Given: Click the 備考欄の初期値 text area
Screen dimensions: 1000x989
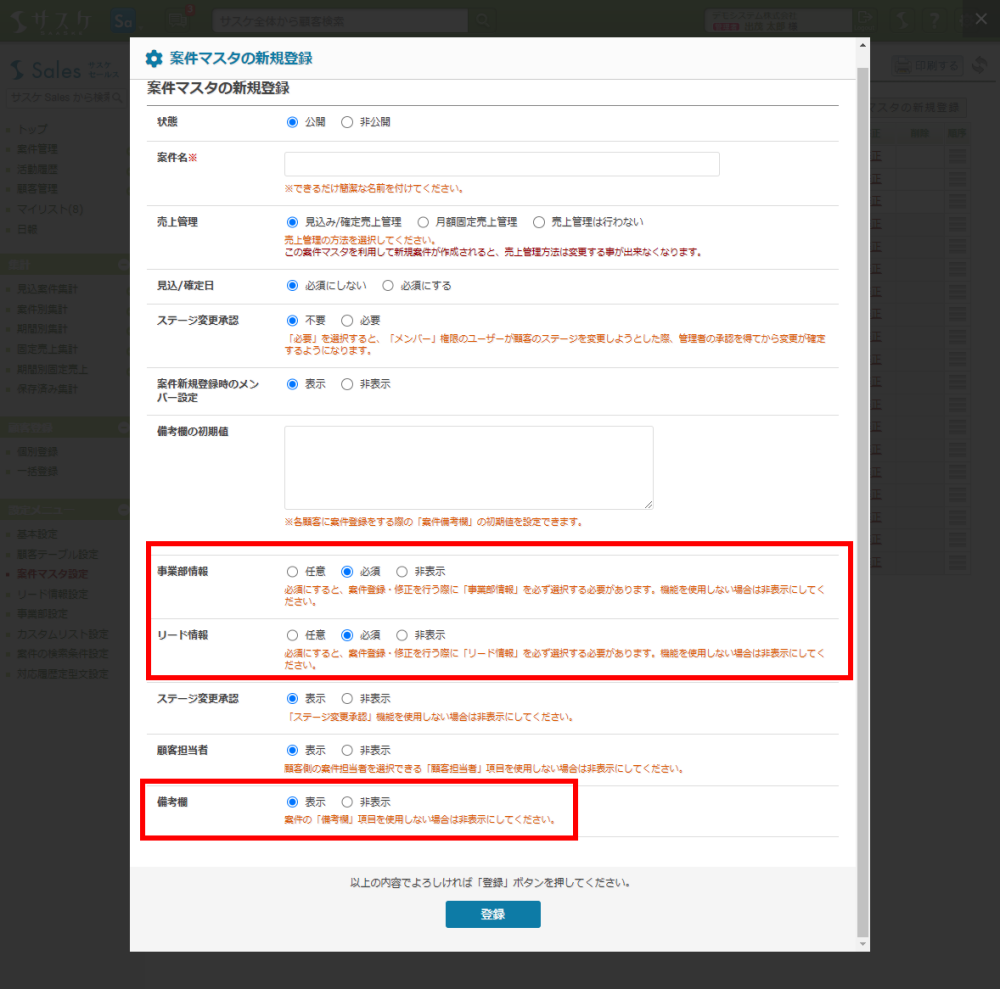Looking at the screenshot, I should pyautogui.click(x=468, y=467).
